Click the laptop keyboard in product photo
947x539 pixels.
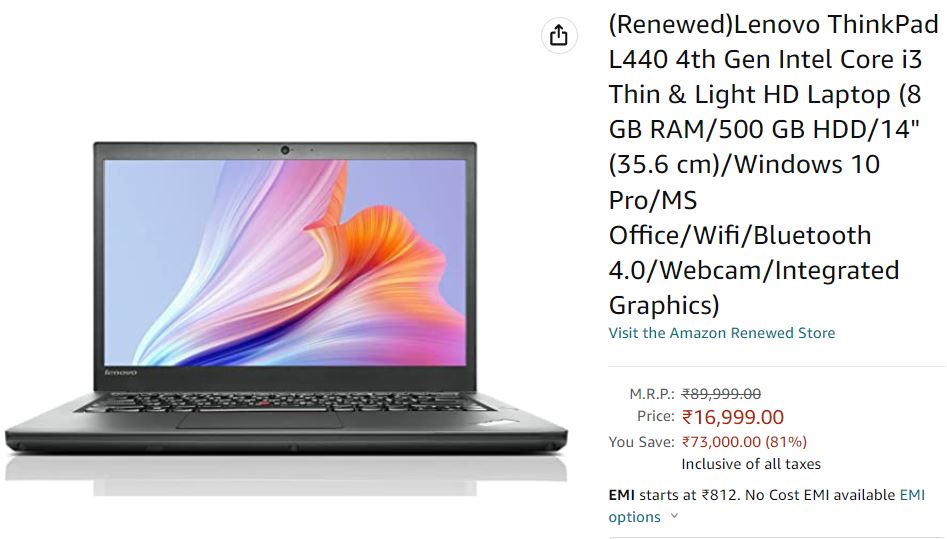pyautogui.click(x=284, y=402)
